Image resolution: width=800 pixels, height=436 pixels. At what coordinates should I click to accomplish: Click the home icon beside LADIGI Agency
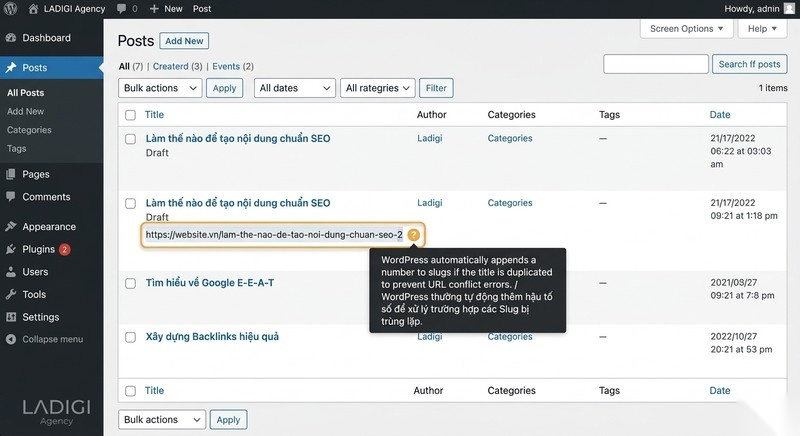33,9
